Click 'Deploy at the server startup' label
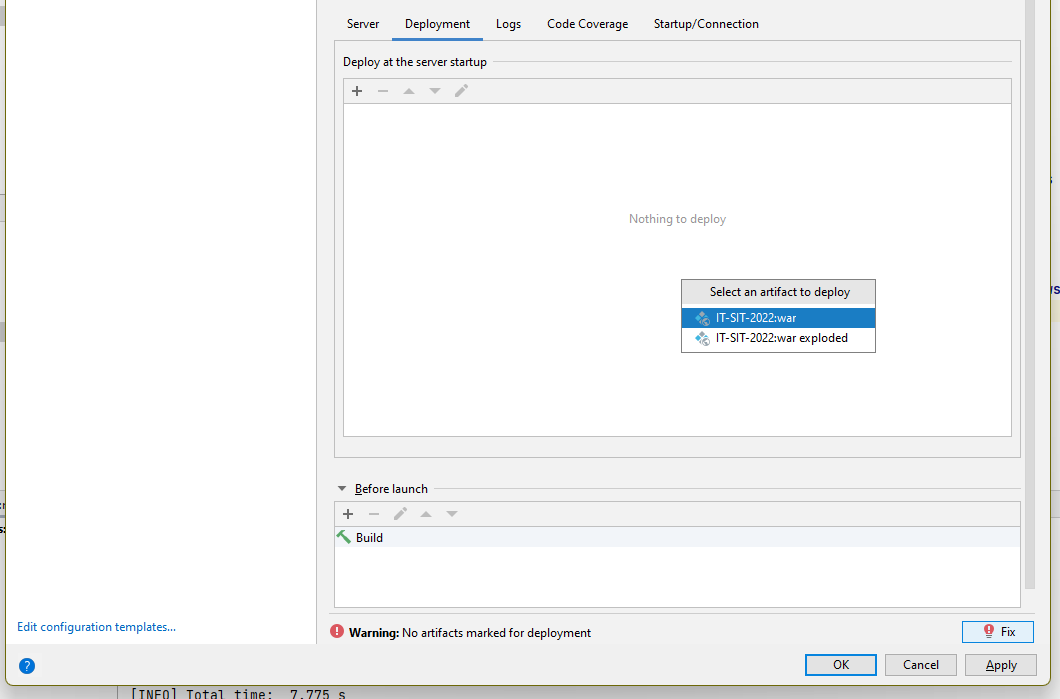This screenshot has height=699, width=1060. (414, 62)
